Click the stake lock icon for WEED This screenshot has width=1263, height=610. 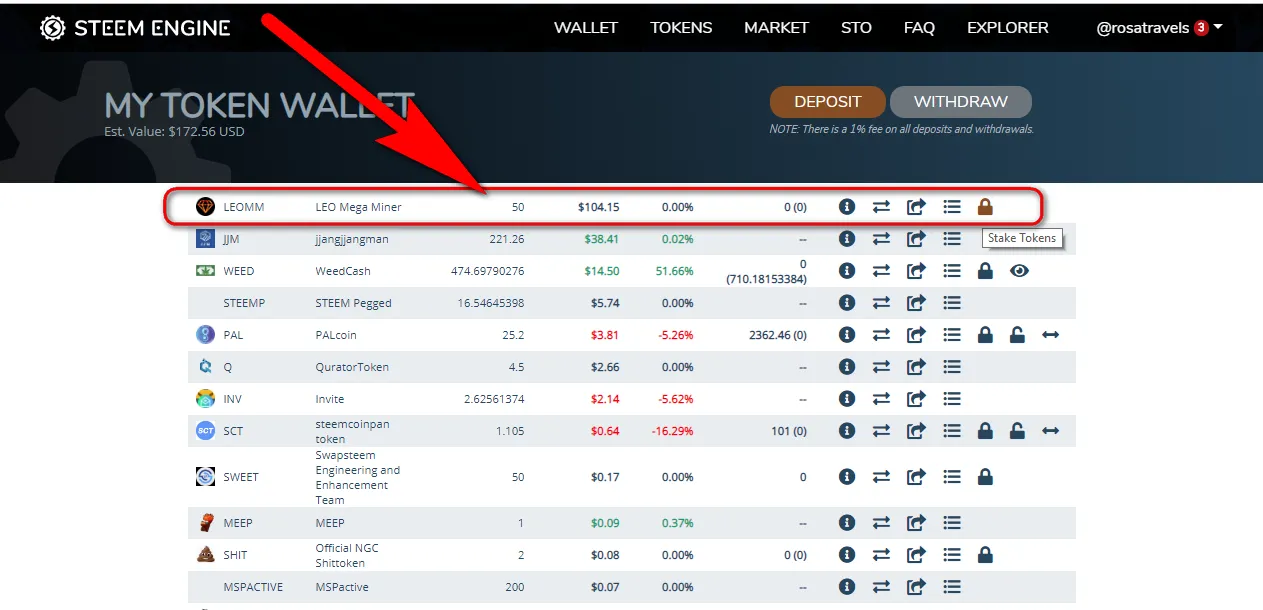(985, 271)
